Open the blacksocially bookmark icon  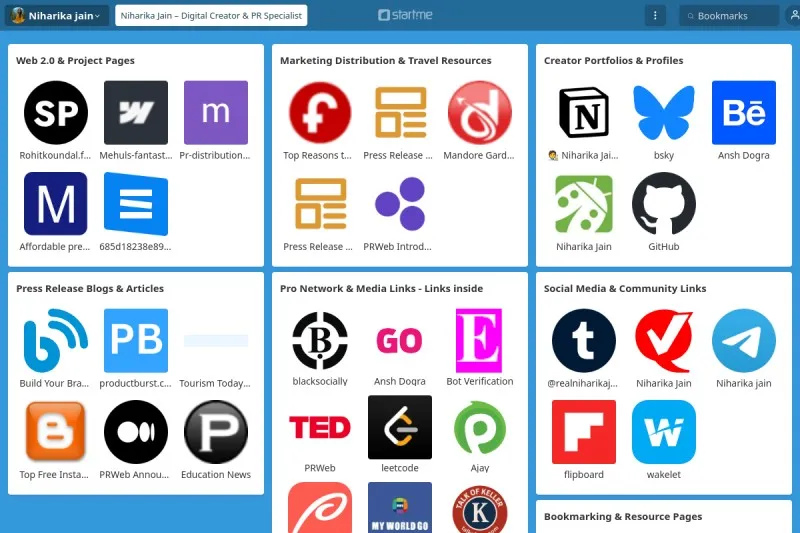pos(319,341)
